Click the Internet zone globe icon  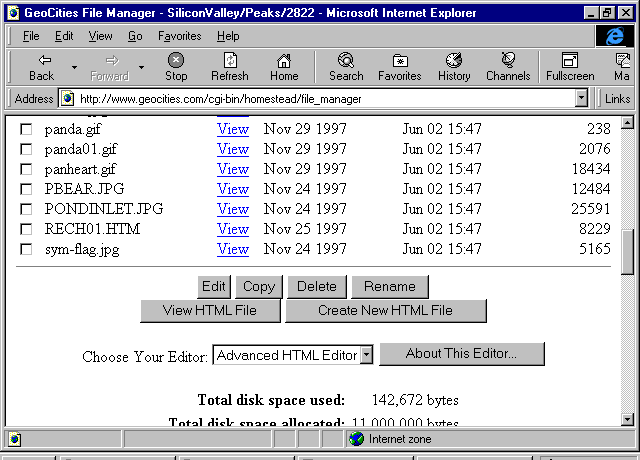click(356, 439)
